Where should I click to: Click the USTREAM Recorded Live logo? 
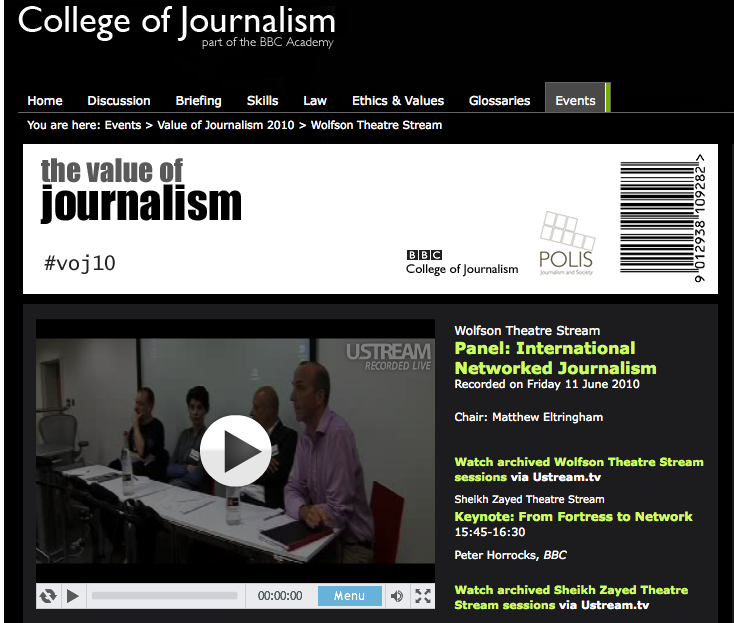389,357
